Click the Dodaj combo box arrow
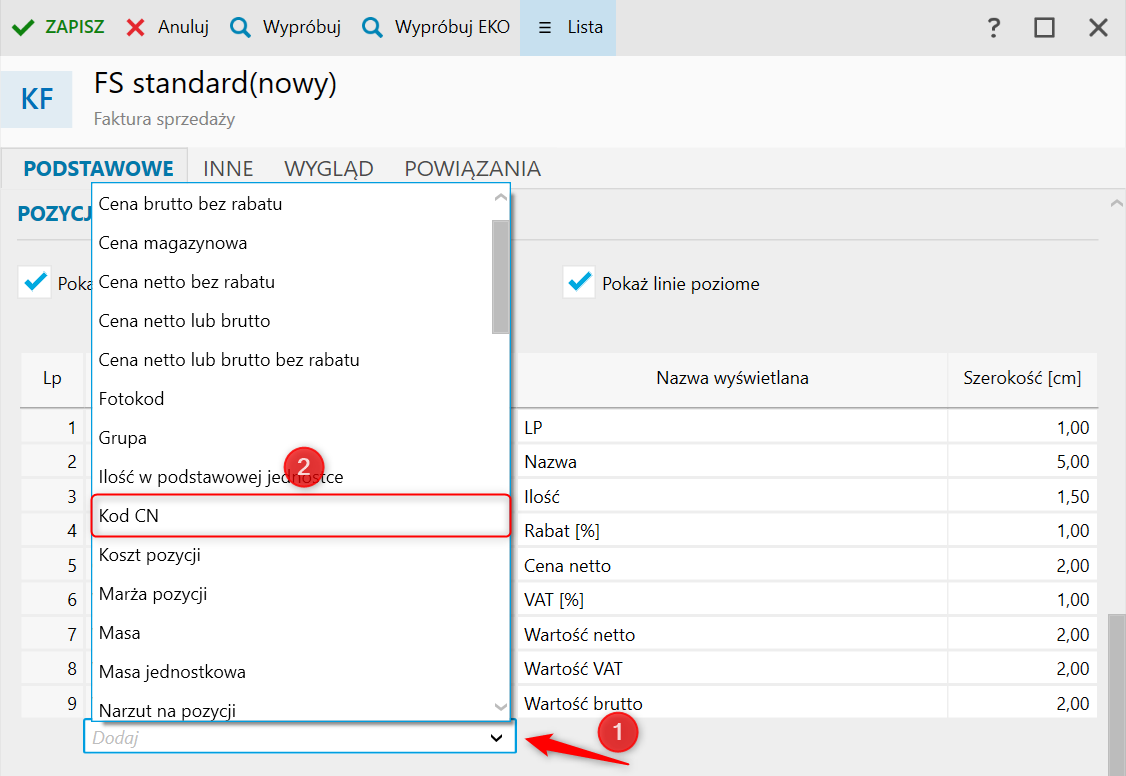 (x=496, y=737)
